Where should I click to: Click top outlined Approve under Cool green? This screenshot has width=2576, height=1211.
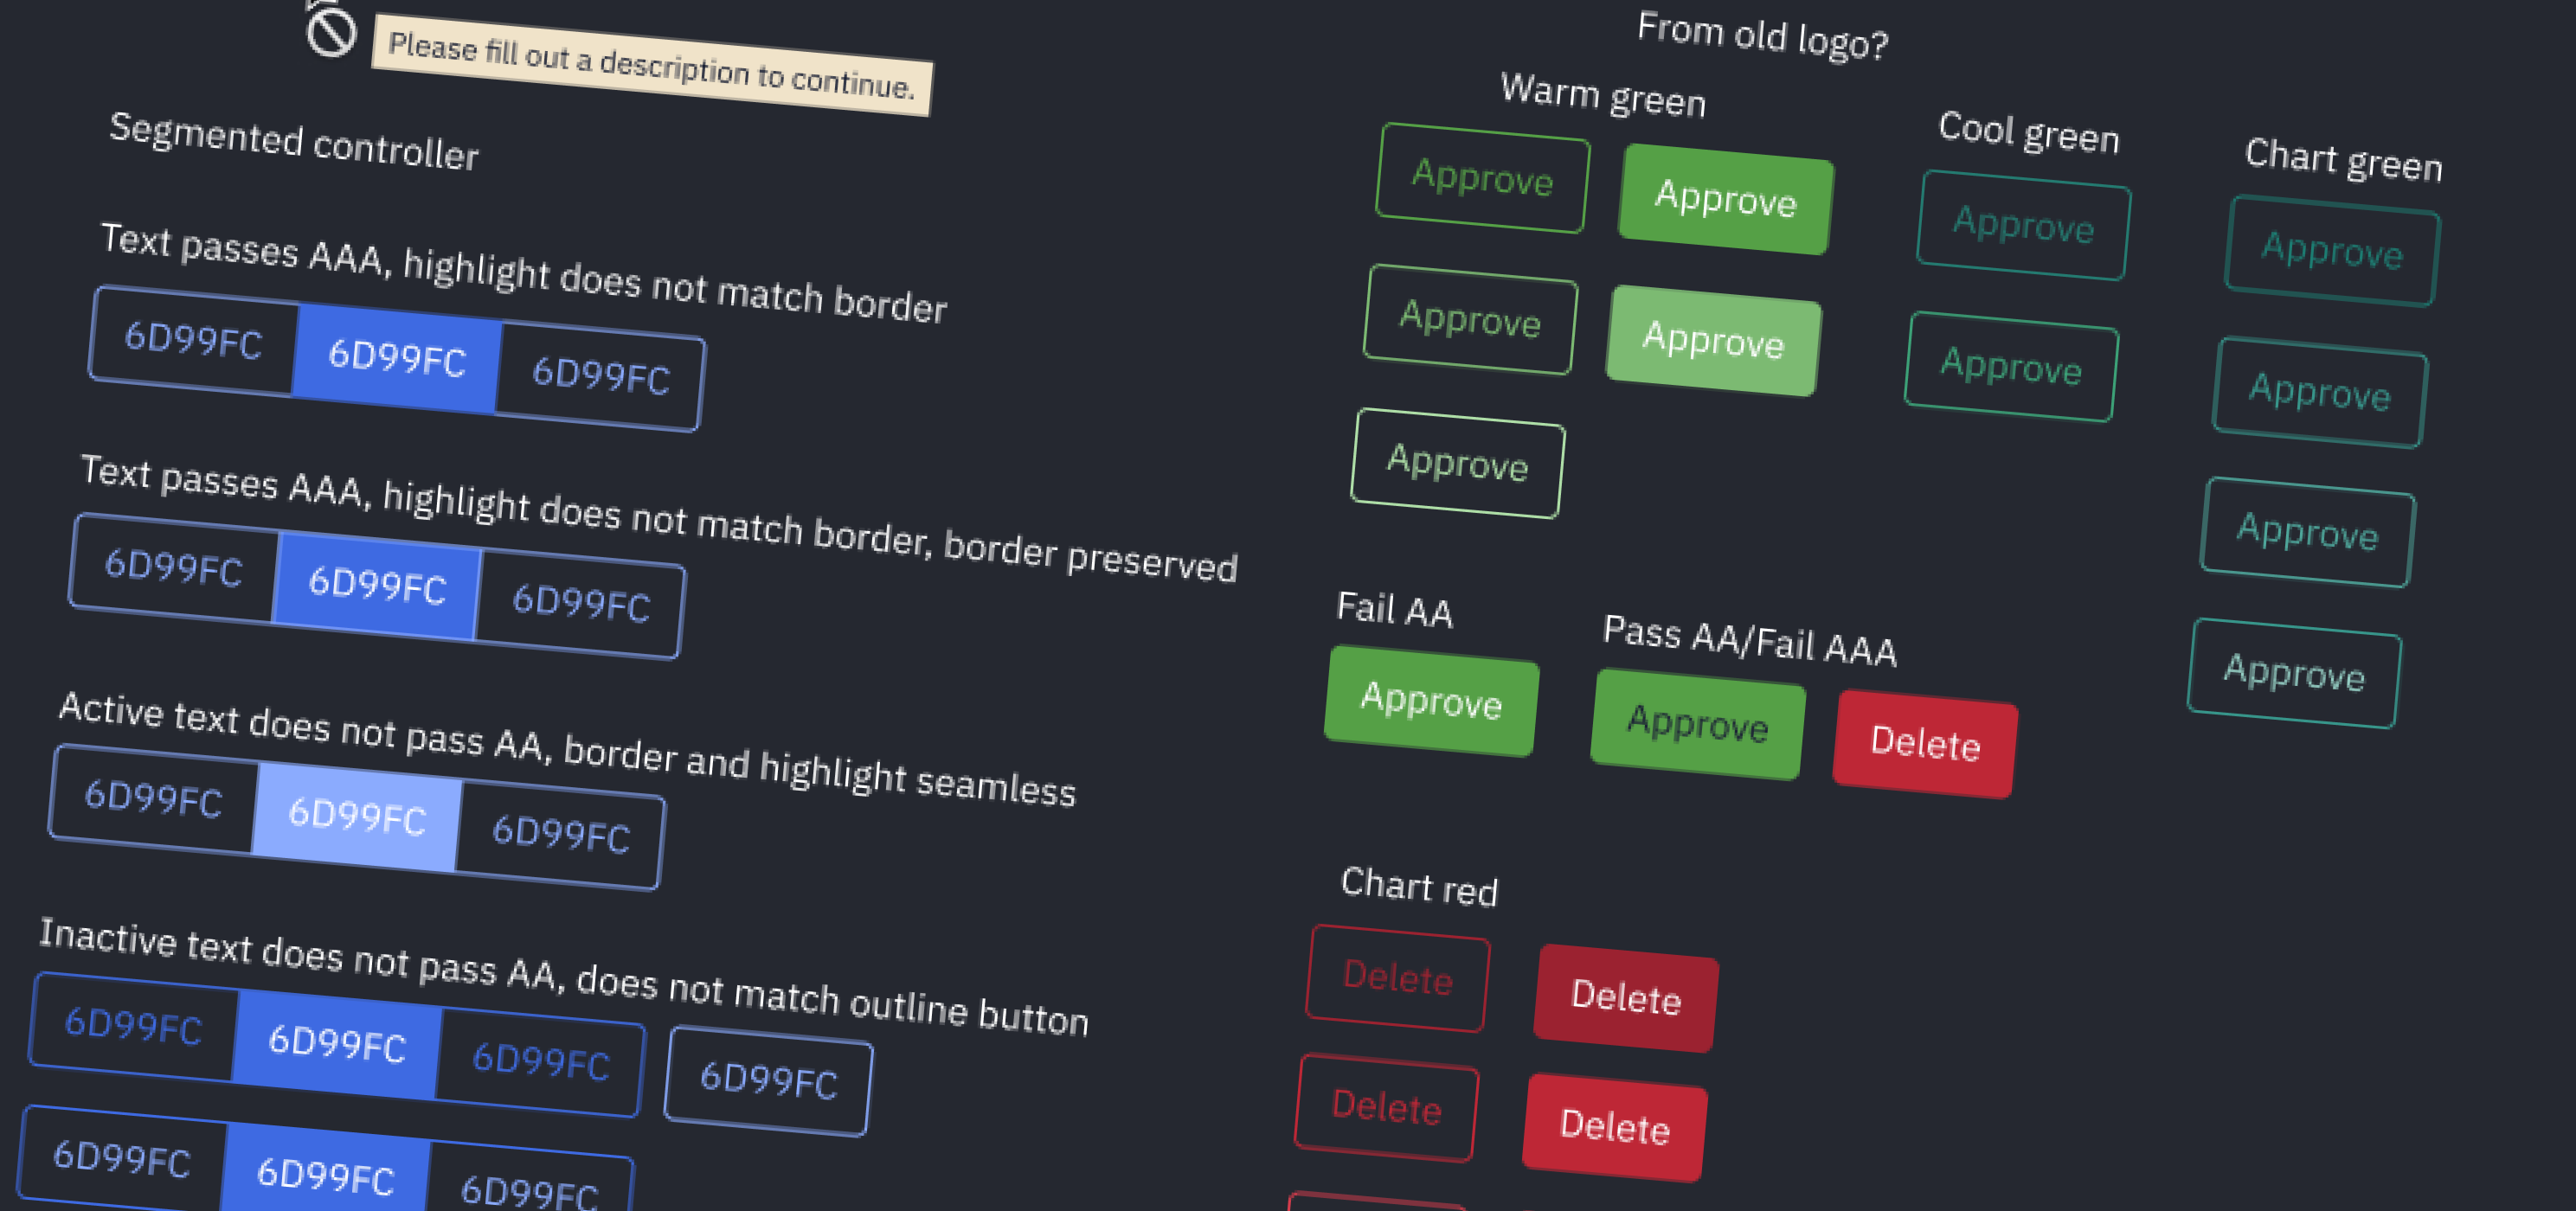click(x=2023, y=225)
